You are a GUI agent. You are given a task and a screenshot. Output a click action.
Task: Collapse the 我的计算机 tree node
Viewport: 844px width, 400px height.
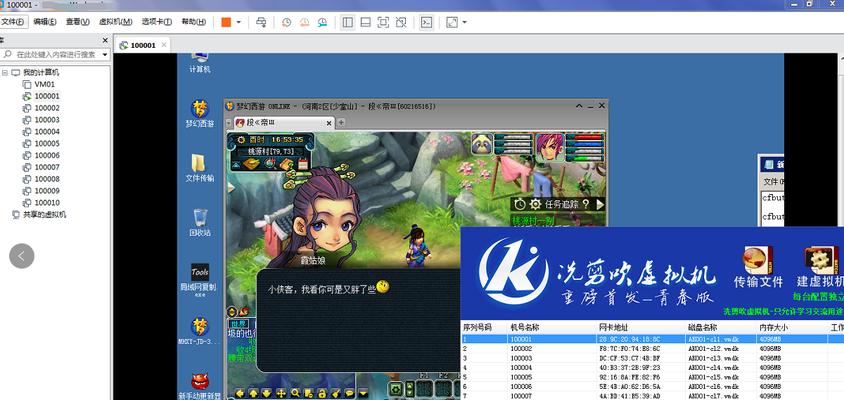tap(5, 73)
